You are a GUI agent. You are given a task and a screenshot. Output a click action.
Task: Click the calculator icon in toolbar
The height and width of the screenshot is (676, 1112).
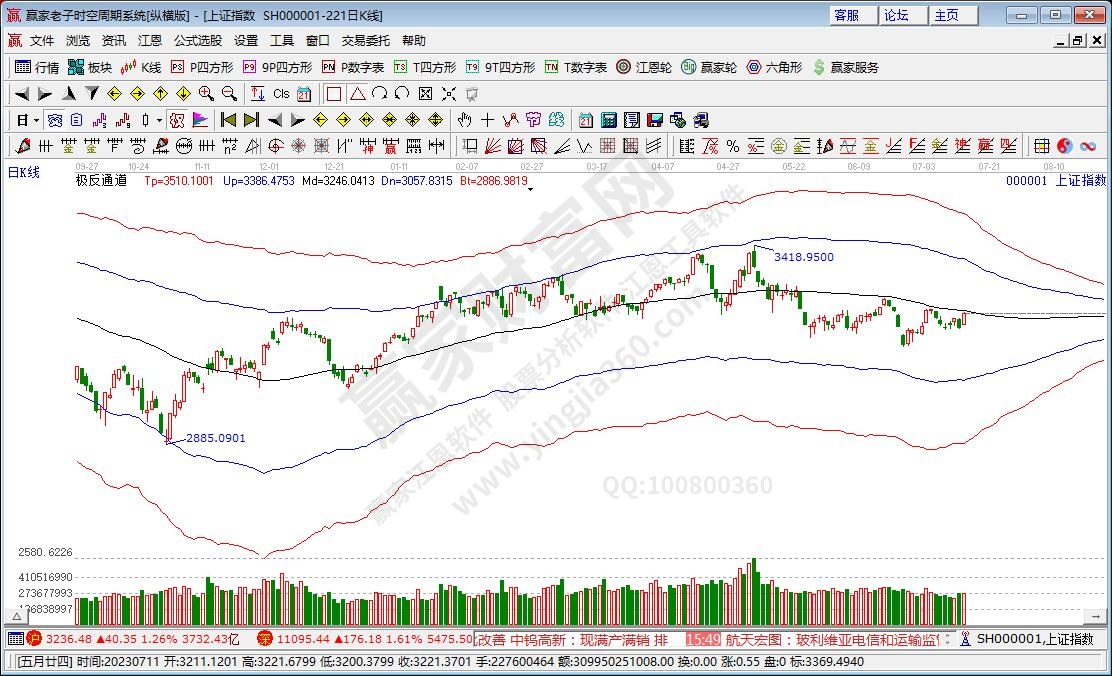[x=608, y=120]
